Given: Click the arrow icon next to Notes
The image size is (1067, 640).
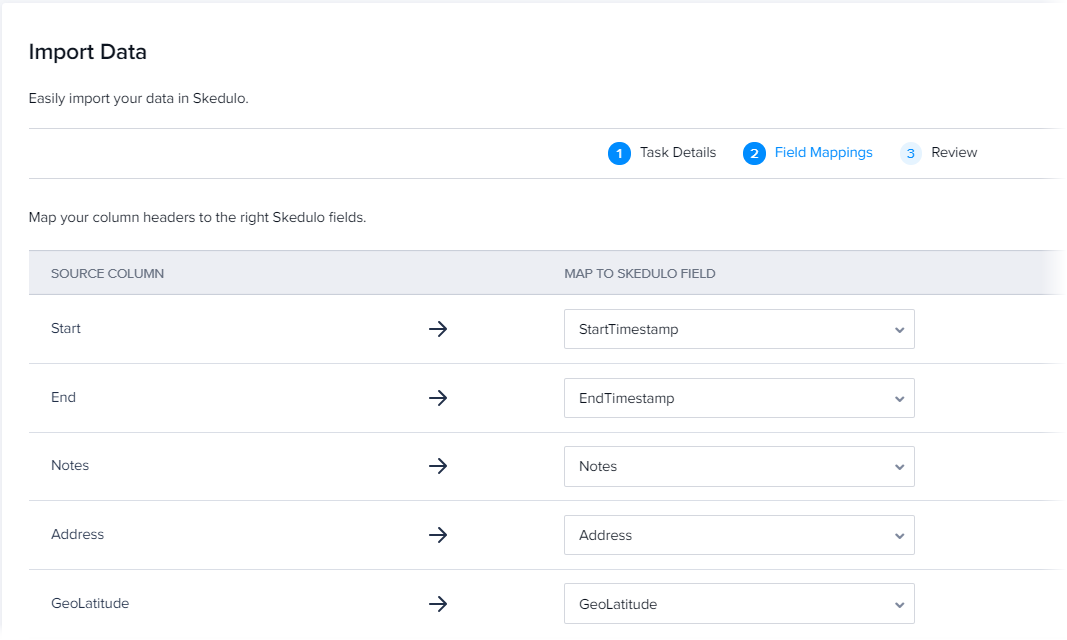Looking at the screenshot, I should (x=438, y=466).
